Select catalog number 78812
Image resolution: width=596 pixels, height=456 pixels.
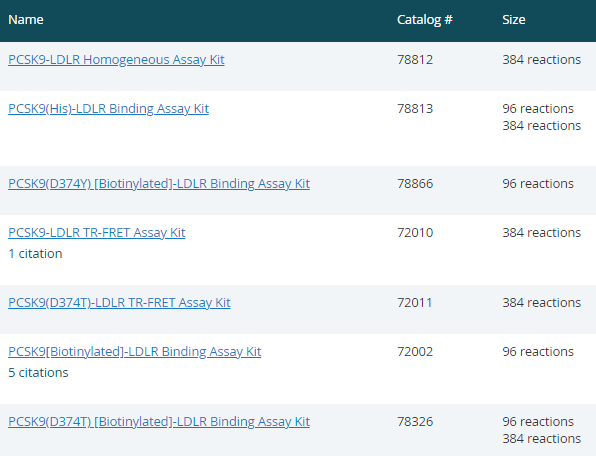[x=415, y=60]
